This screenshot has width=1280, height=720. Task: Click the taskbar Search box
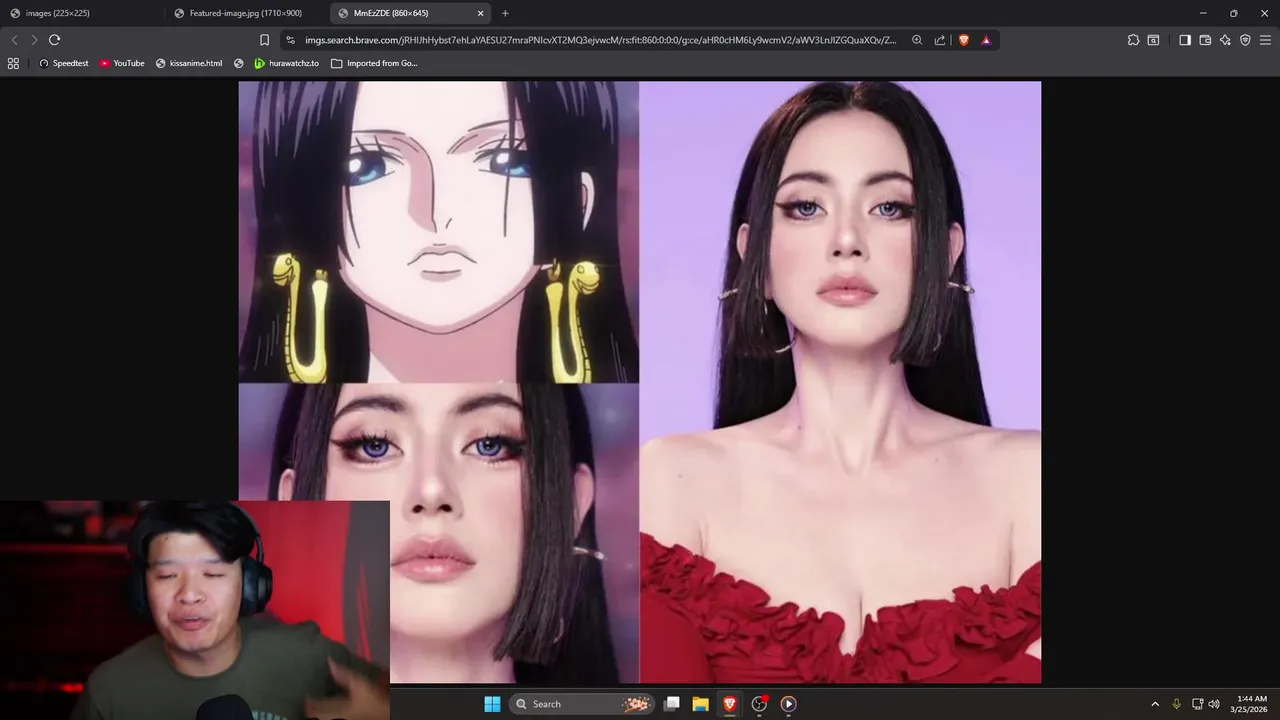(583, 704)
